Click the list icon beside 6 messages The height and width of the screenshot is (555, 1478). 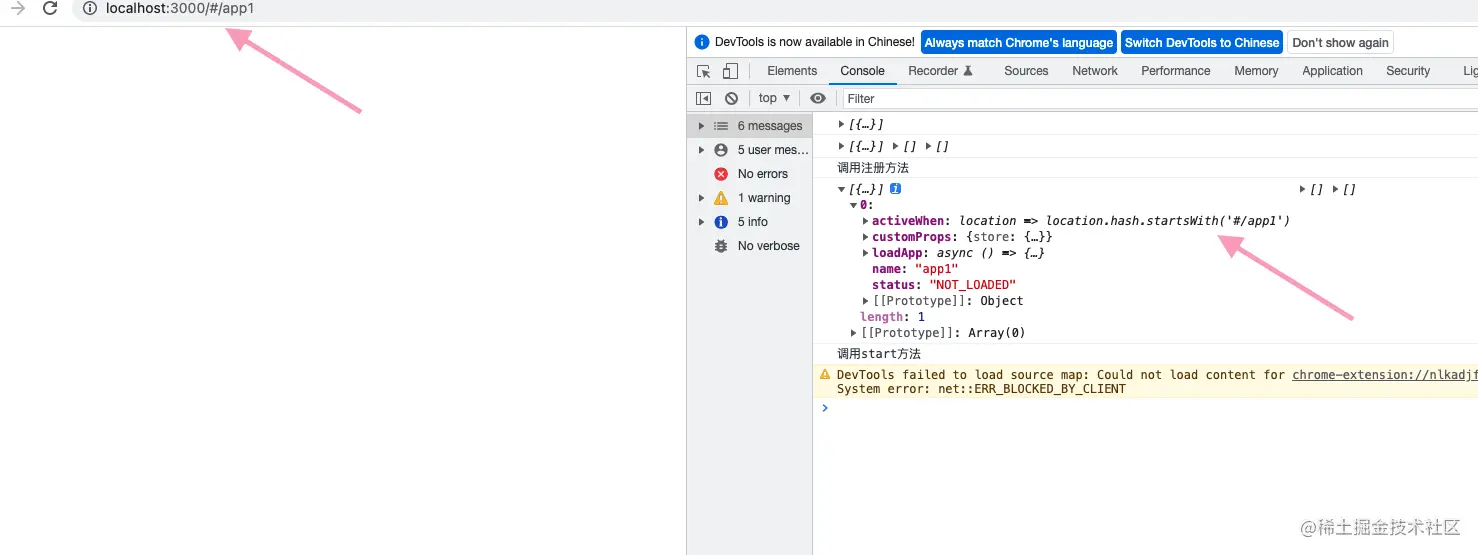tap(721, 126)
